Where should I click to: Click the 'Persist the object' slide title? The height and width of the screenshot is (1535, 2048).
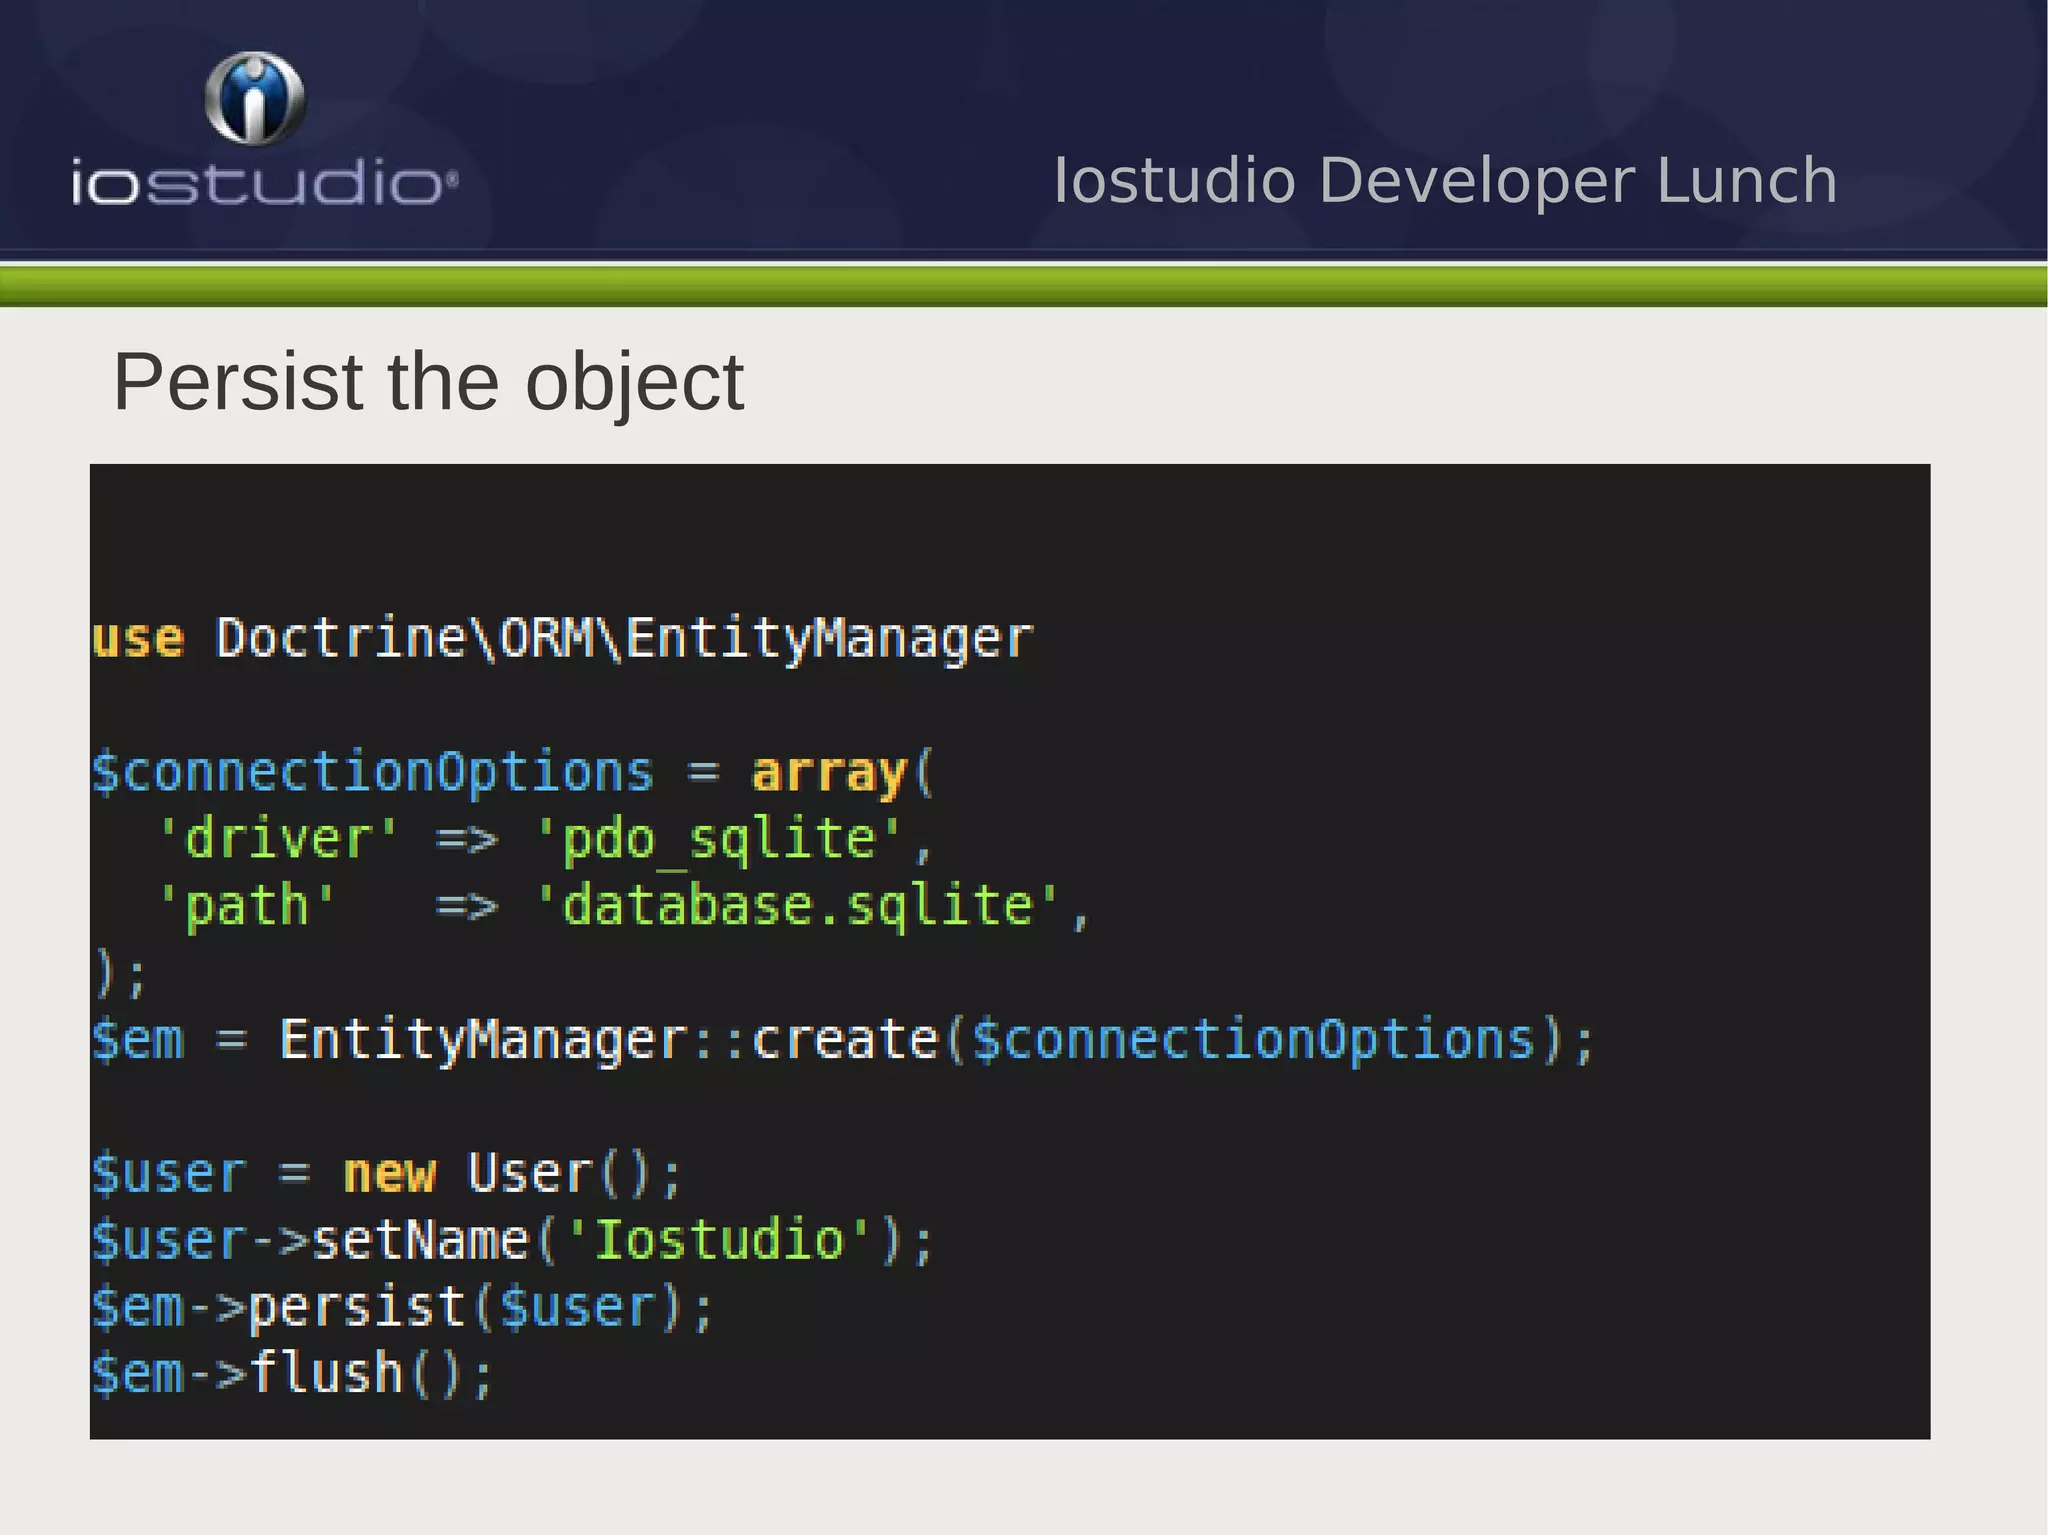pos(428,382)
